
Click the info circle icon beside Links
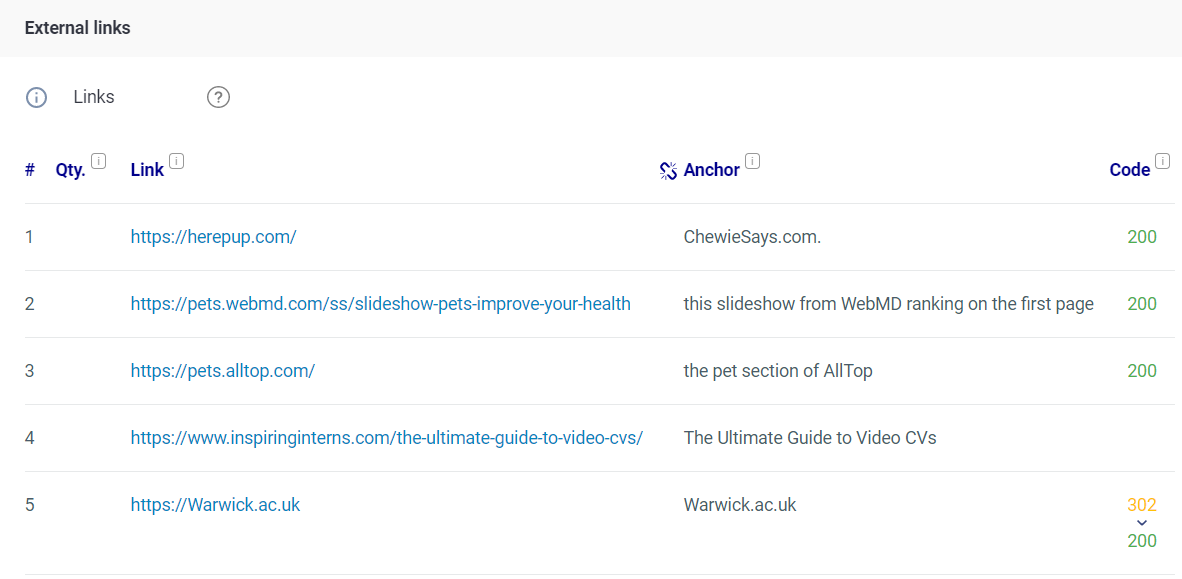pos(36,97)
